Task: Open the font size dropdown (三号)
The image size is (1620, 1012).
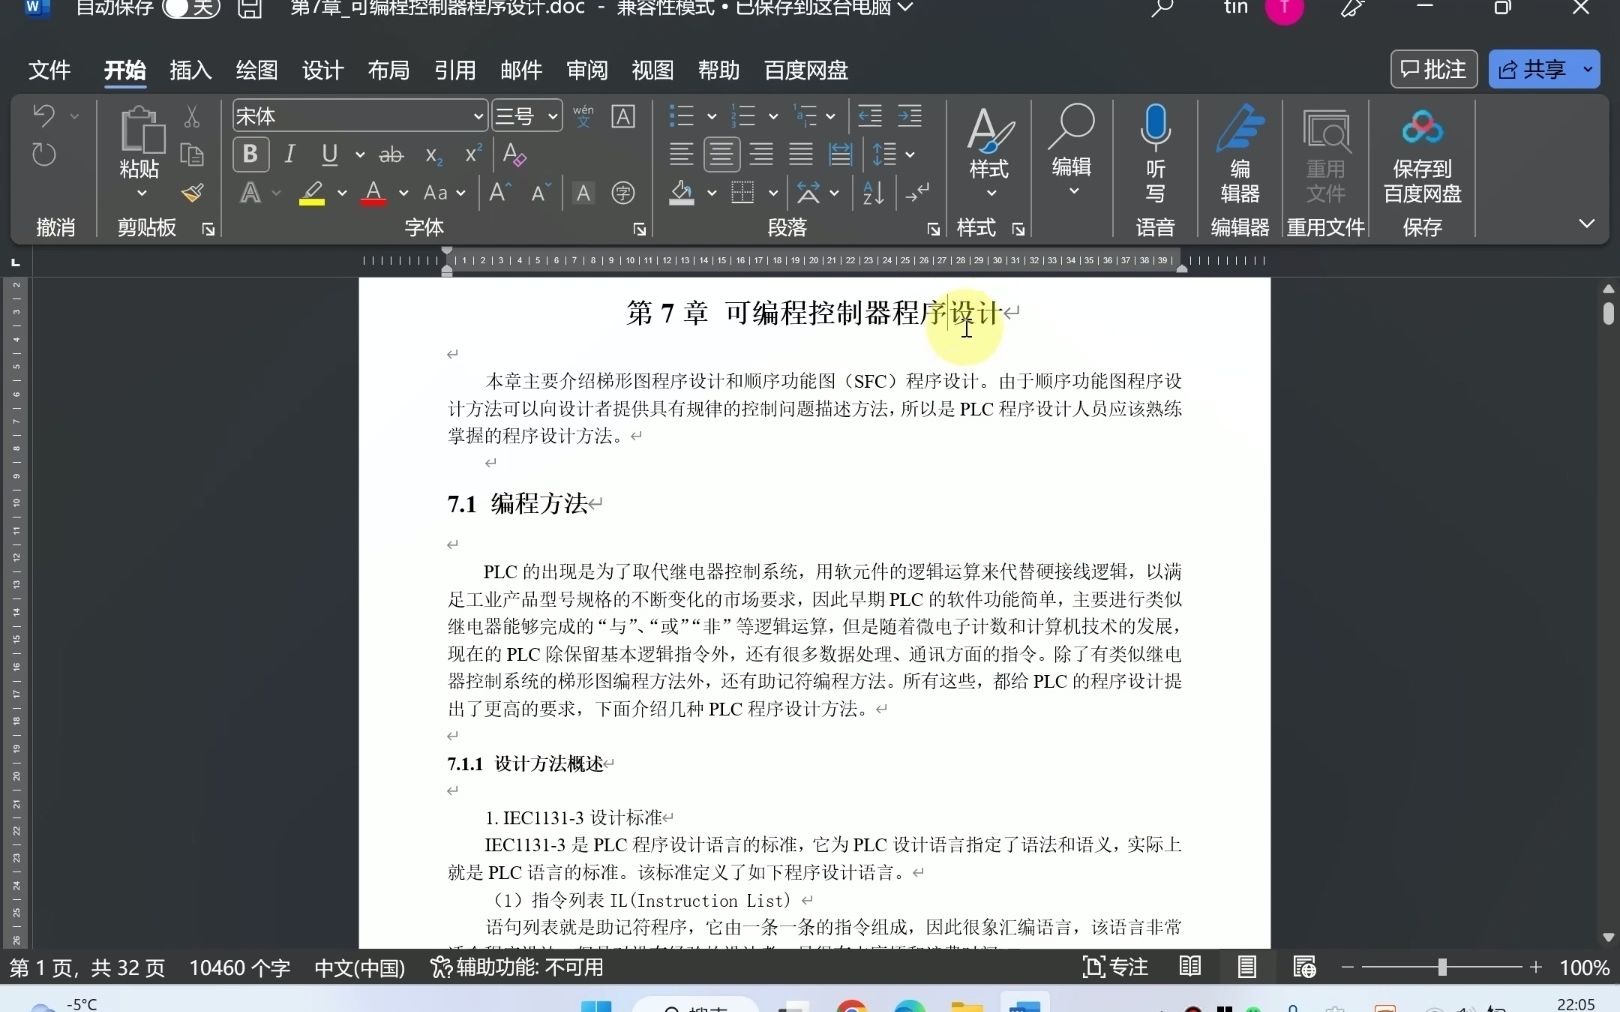Action: [x=553, y=117]
